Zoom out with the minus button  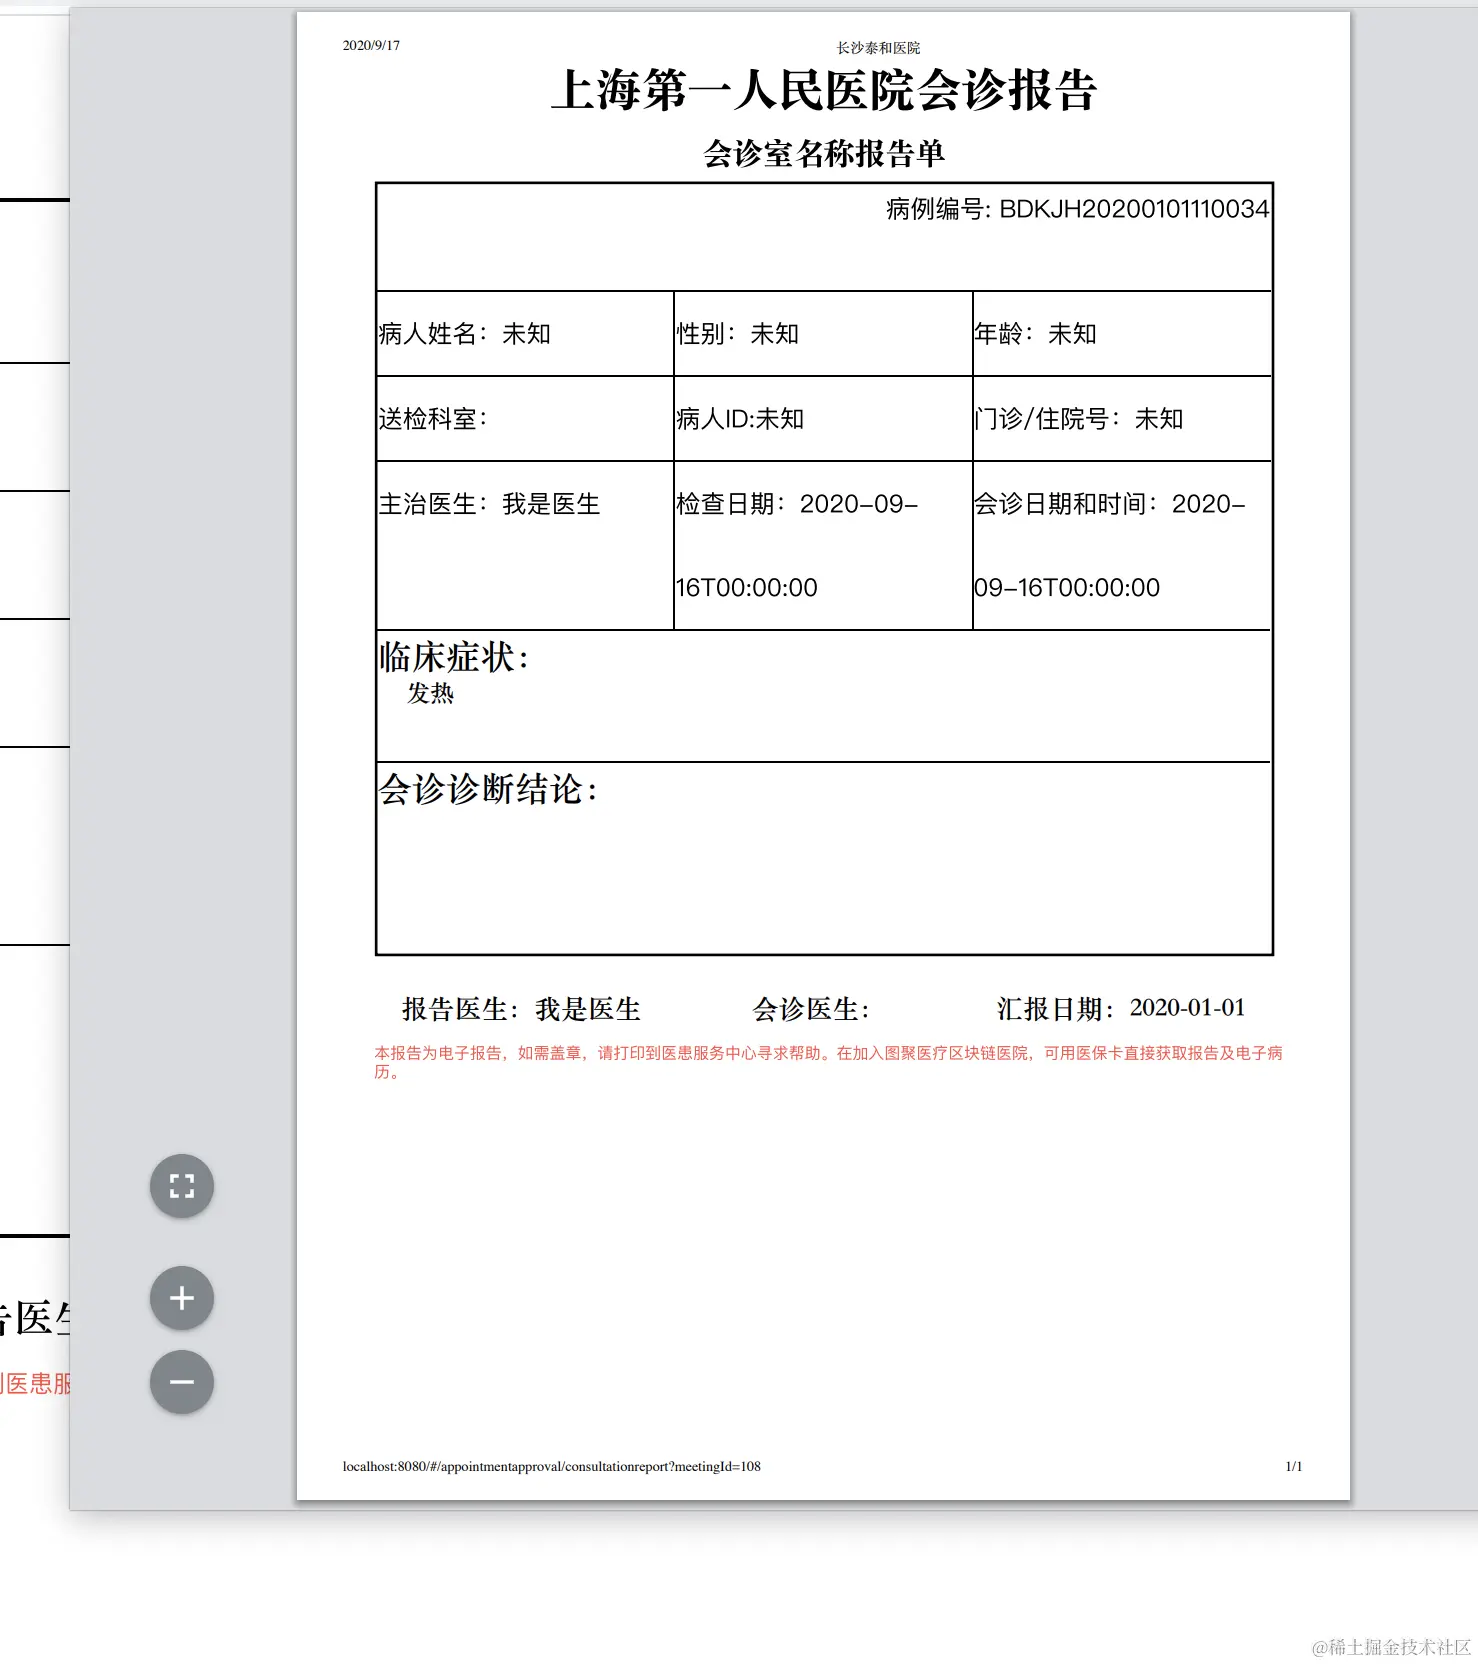pos(181,1382)
